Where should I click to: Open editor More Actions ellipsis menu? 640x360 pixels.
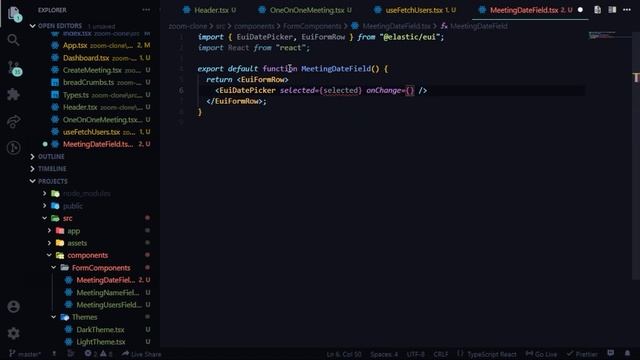[627, 10]
